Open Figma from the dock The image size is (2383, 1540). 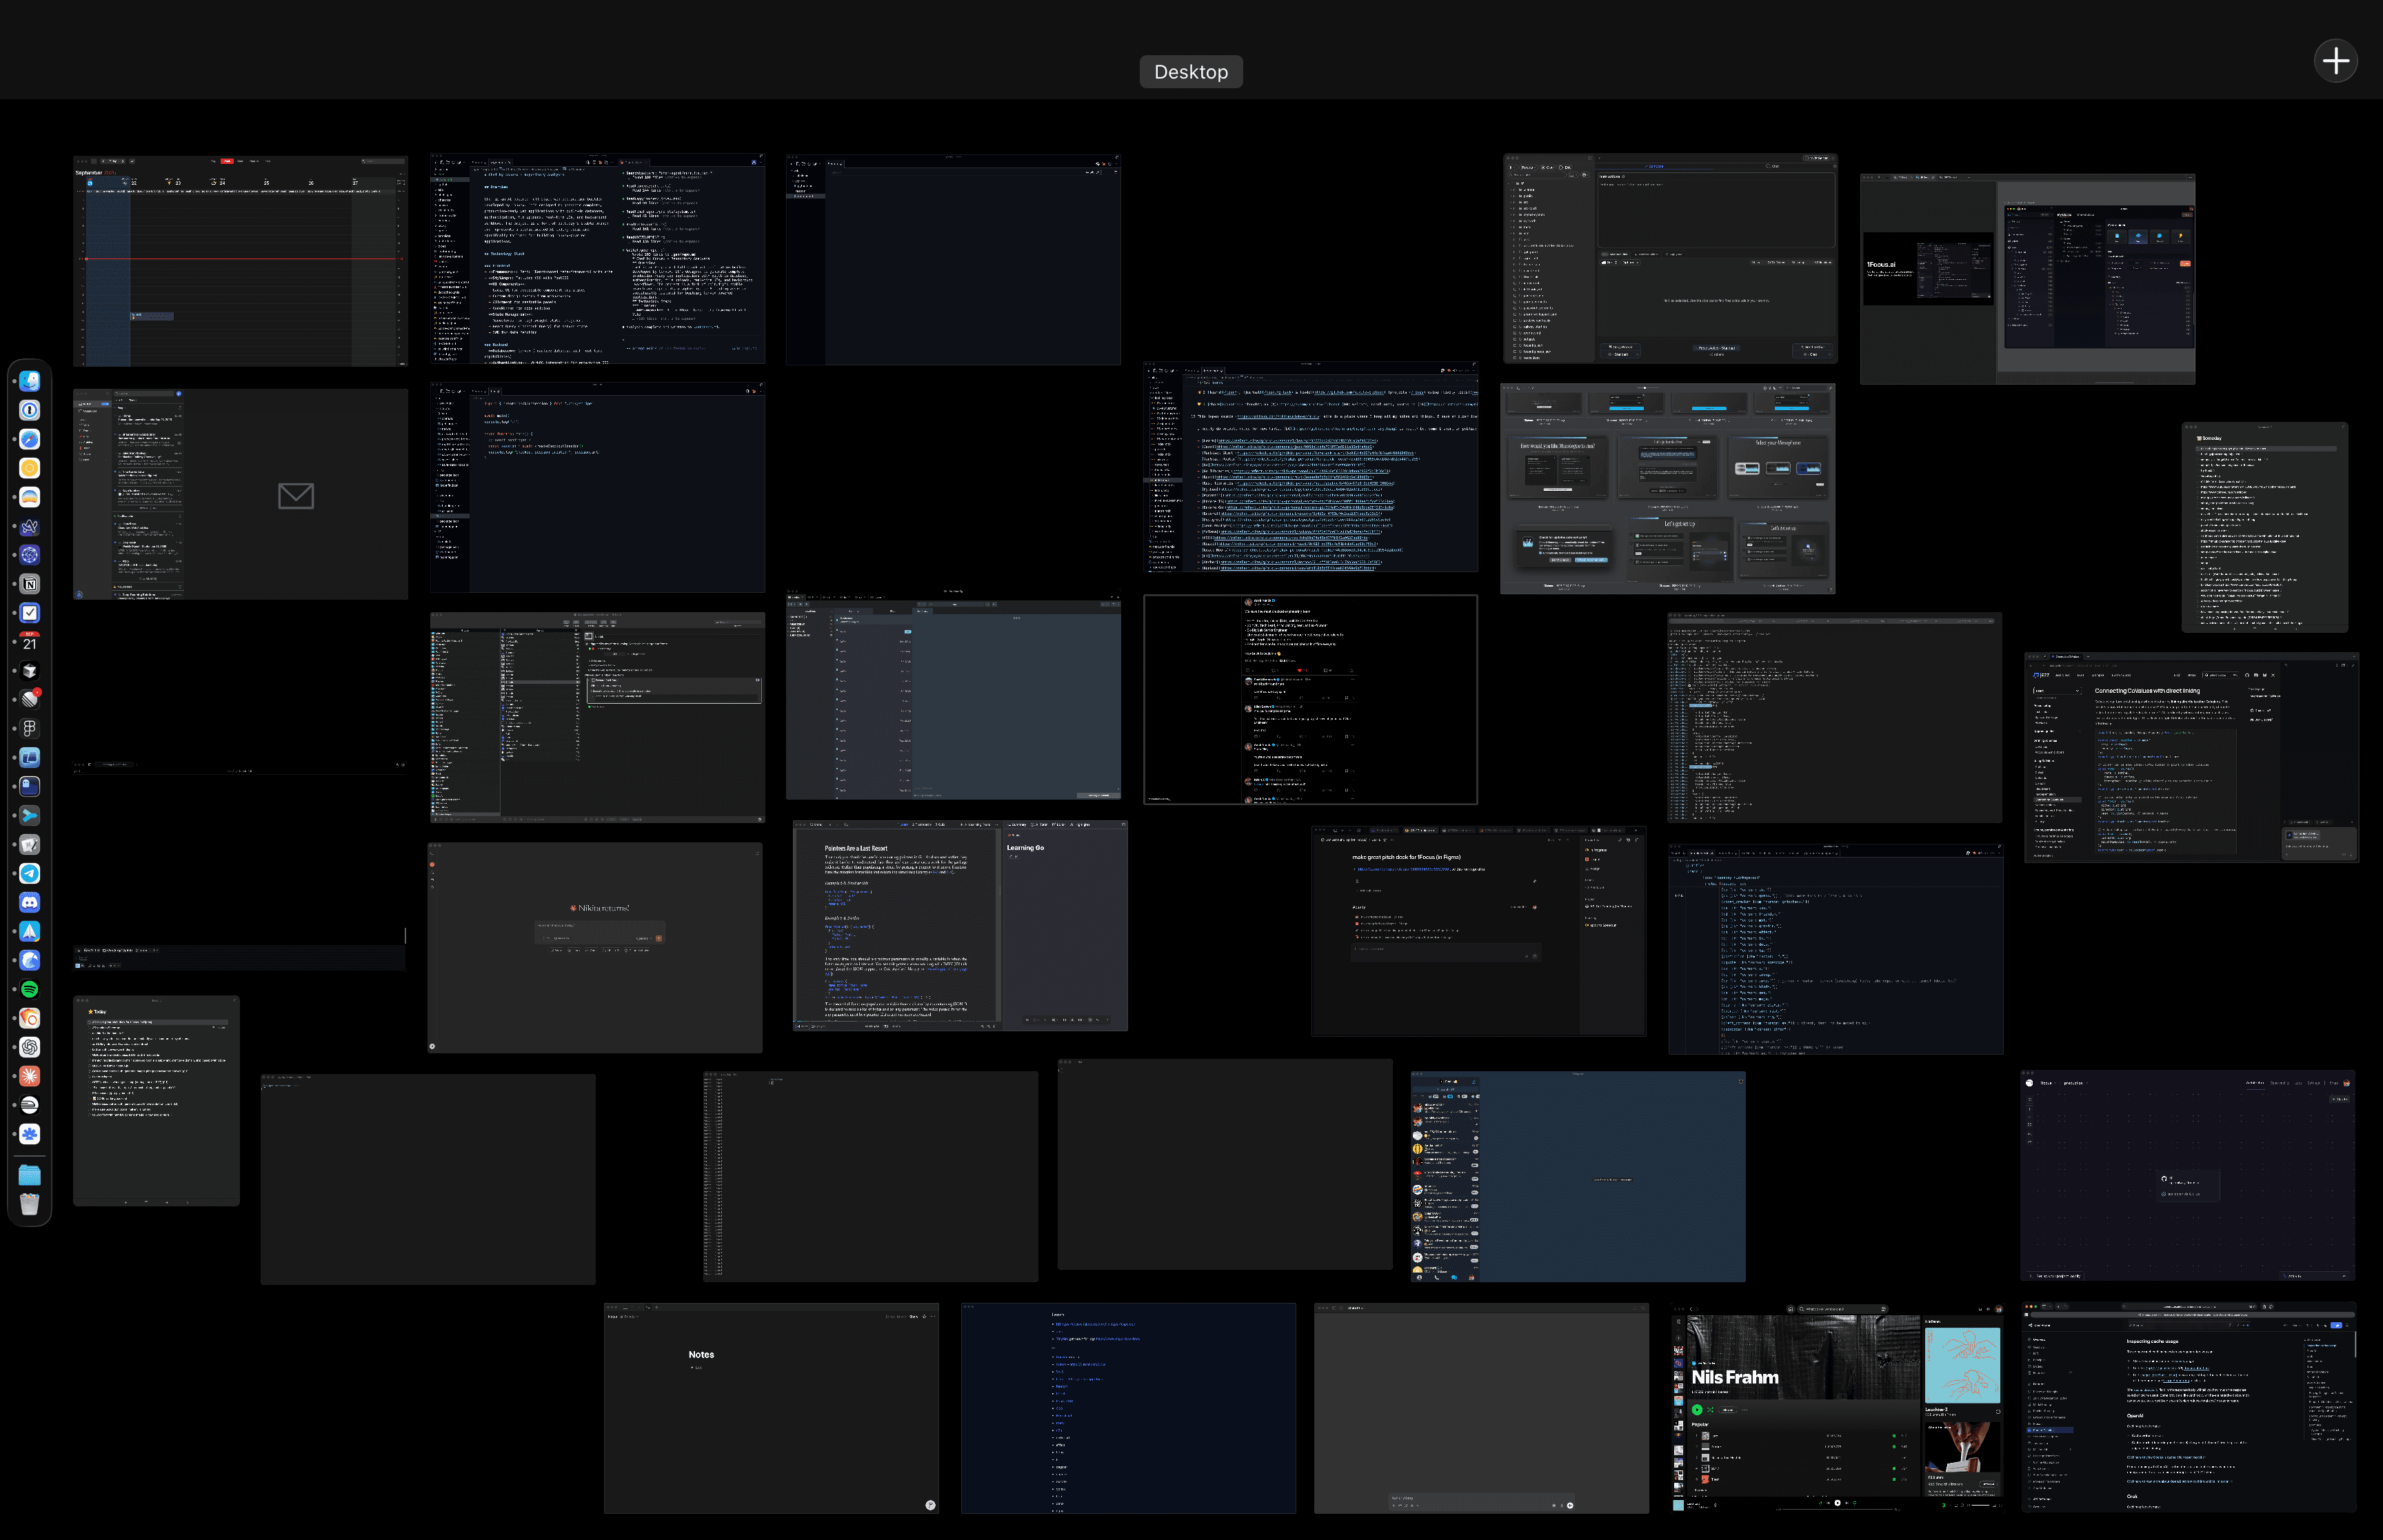[x=30, y=728]
